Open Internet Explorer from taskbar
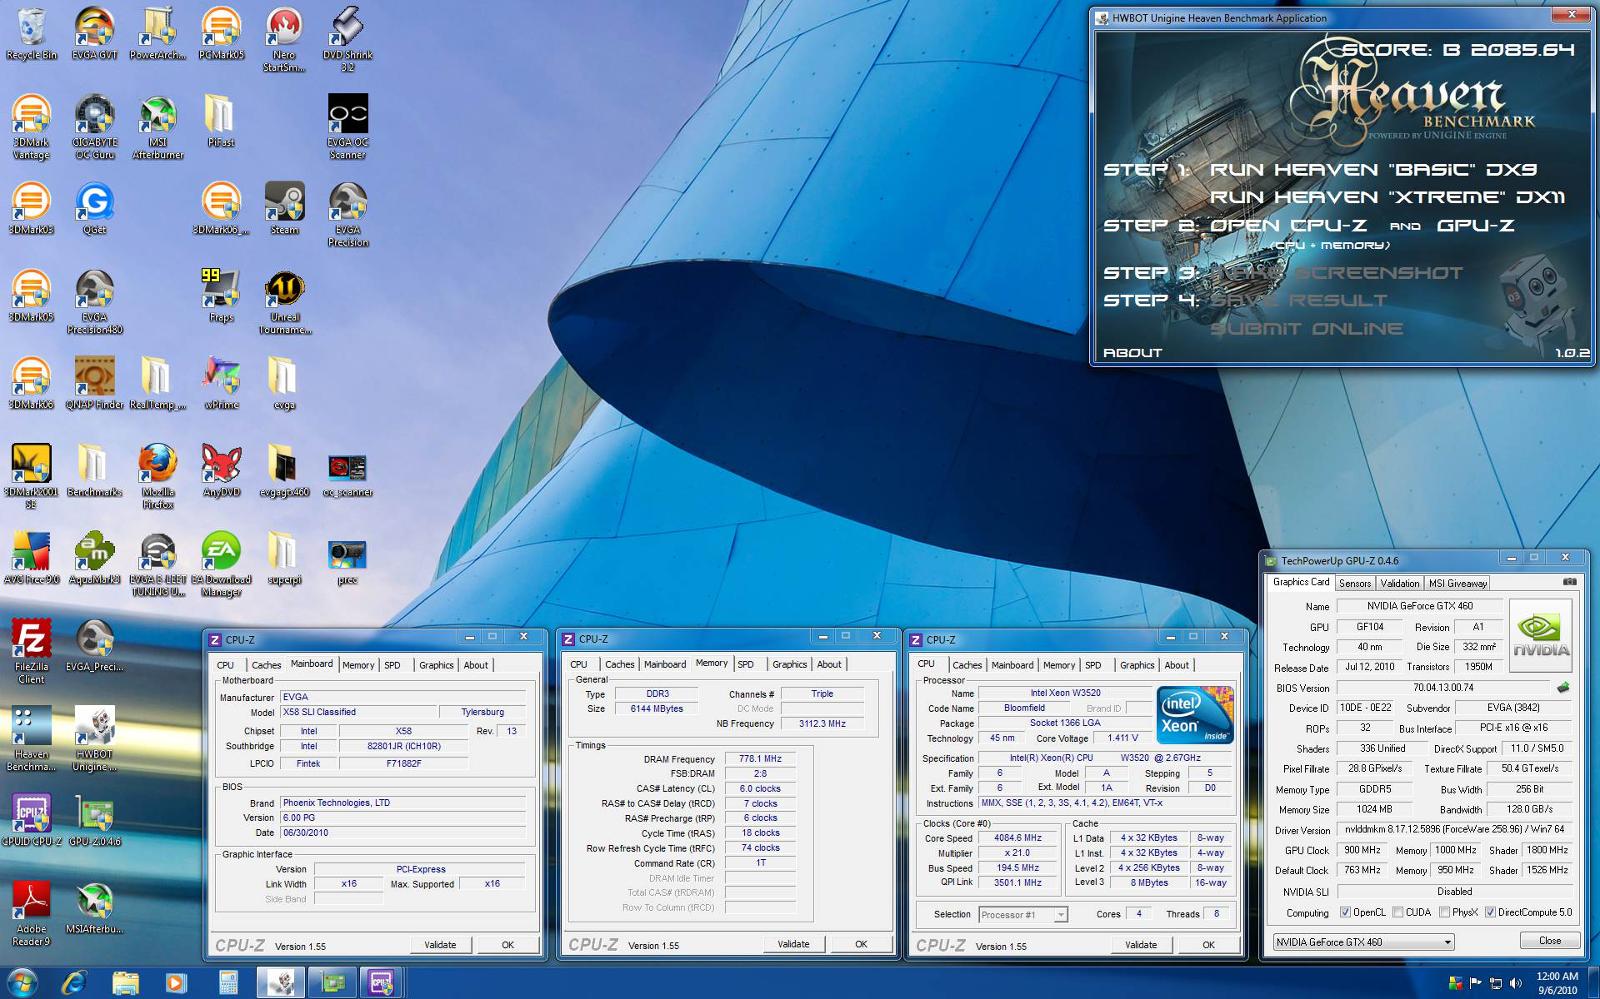Screen dimensions: 1600x999 (74, 982)
